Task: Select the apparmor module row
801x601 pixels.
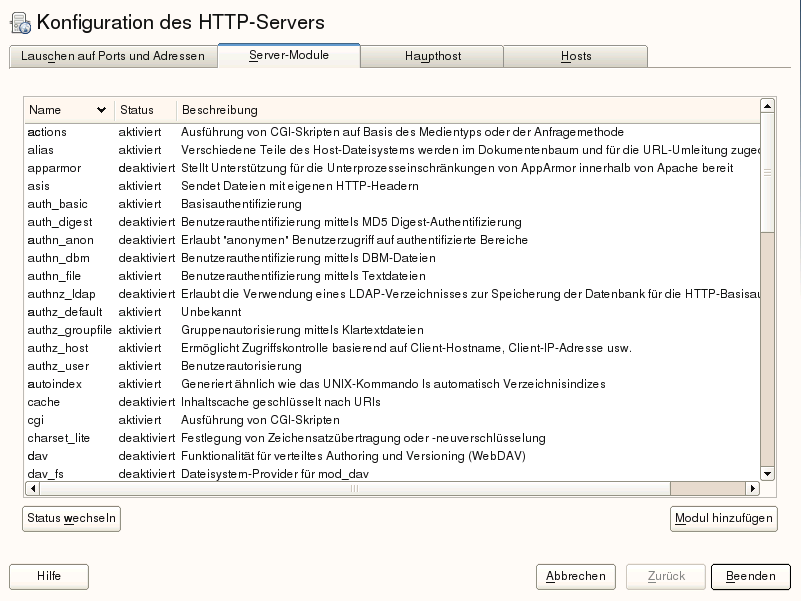Action: pos(55,168)
